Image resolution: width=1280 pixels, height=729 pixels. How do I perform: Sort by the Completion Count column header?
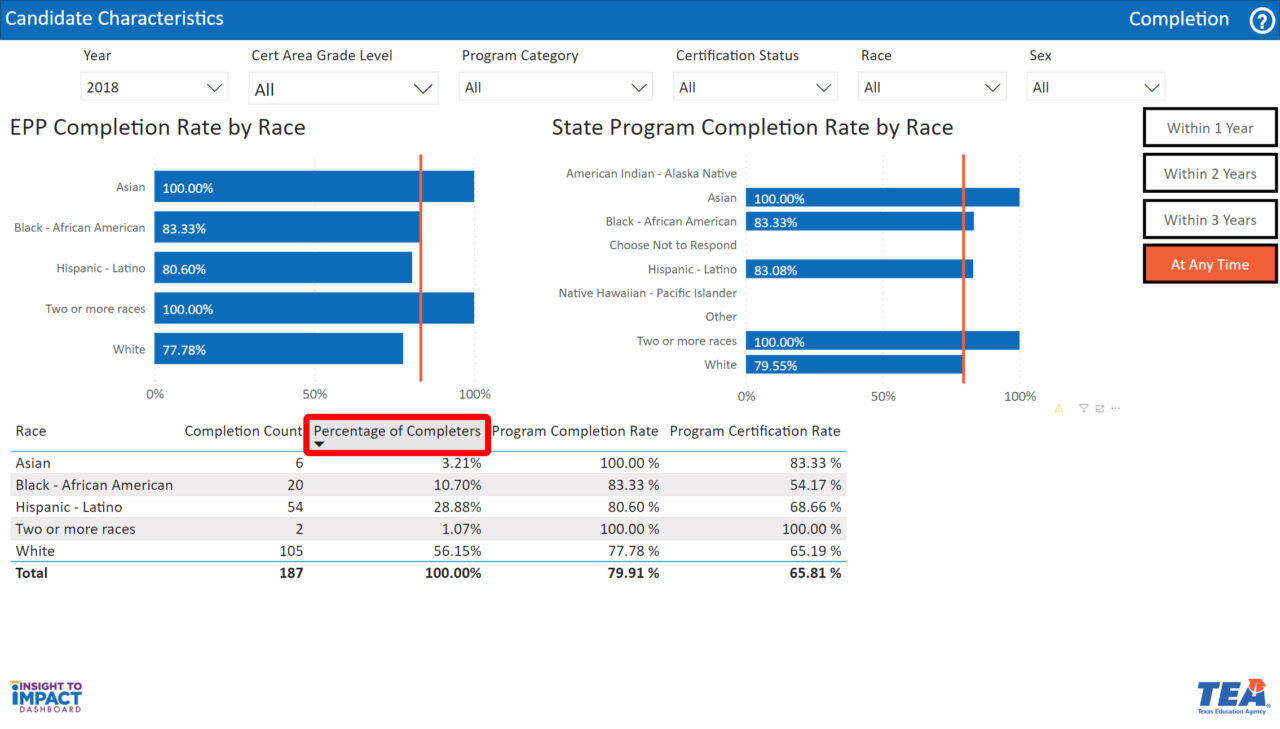coord(243,431)
